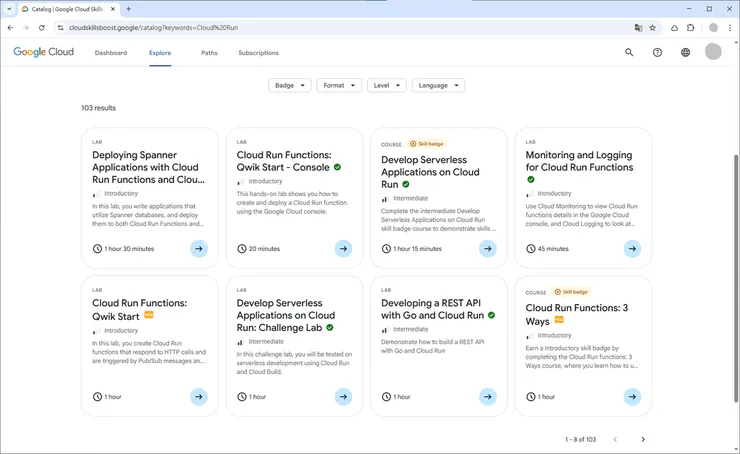Open Monitoring and Logging for Cloud Run Functions
Image resolution: width=740 pixels, height=454 pixels.
click(x=579, y=161)
